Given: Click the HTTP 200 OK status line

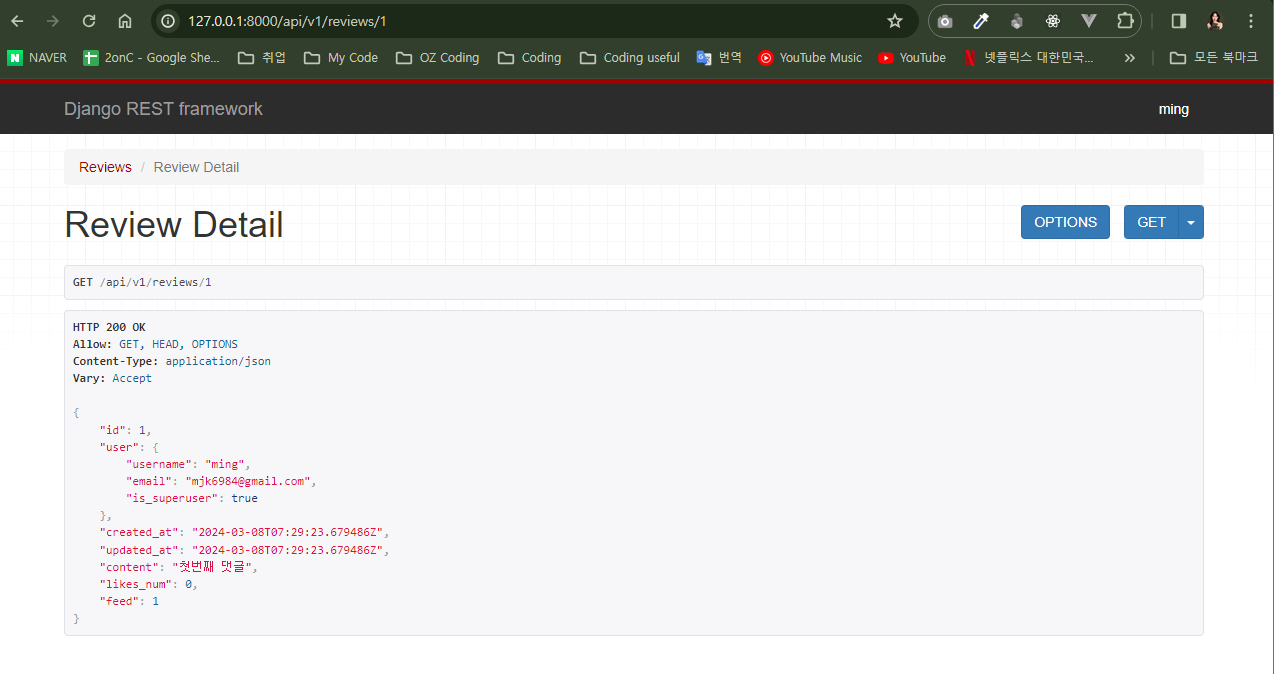Looking at the screenshot, I should [x=109, y=327].
